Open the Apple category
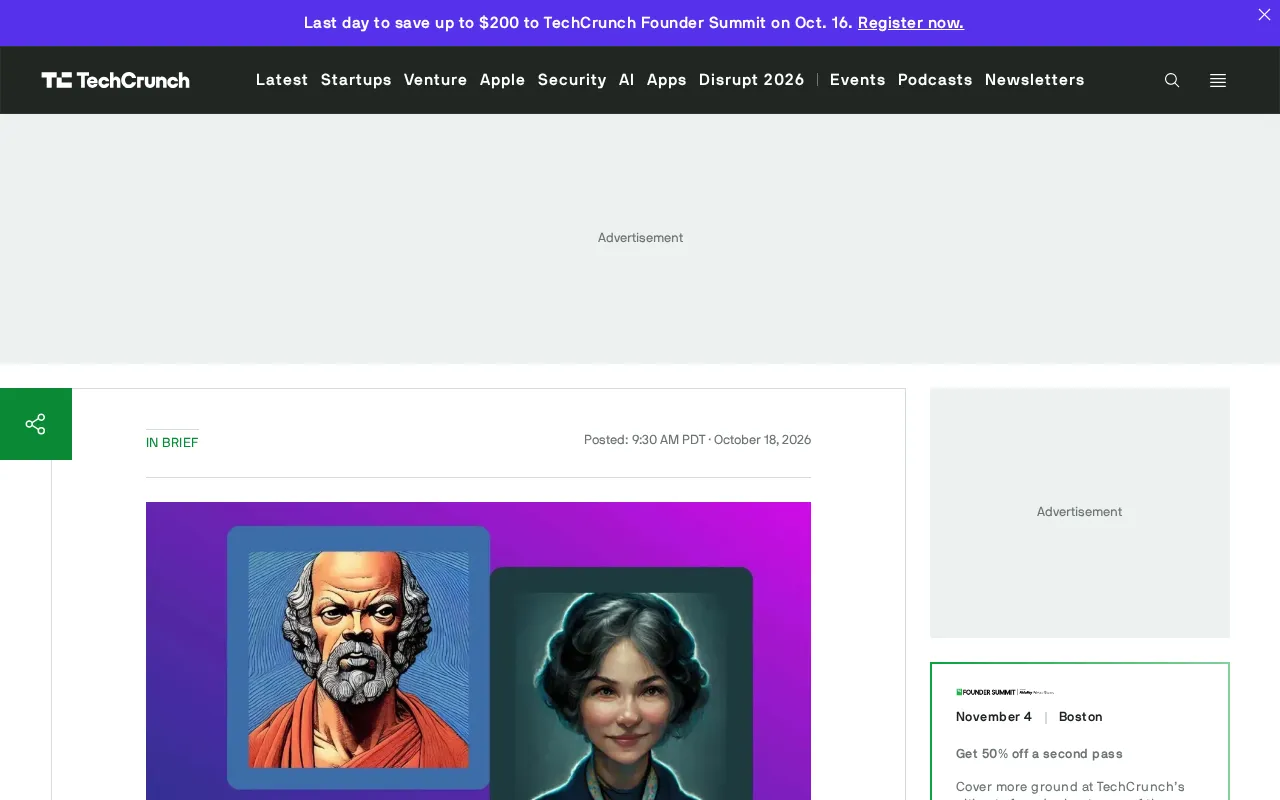The height and width of the screenshot is (800, 1280). [x=502, y=80]
